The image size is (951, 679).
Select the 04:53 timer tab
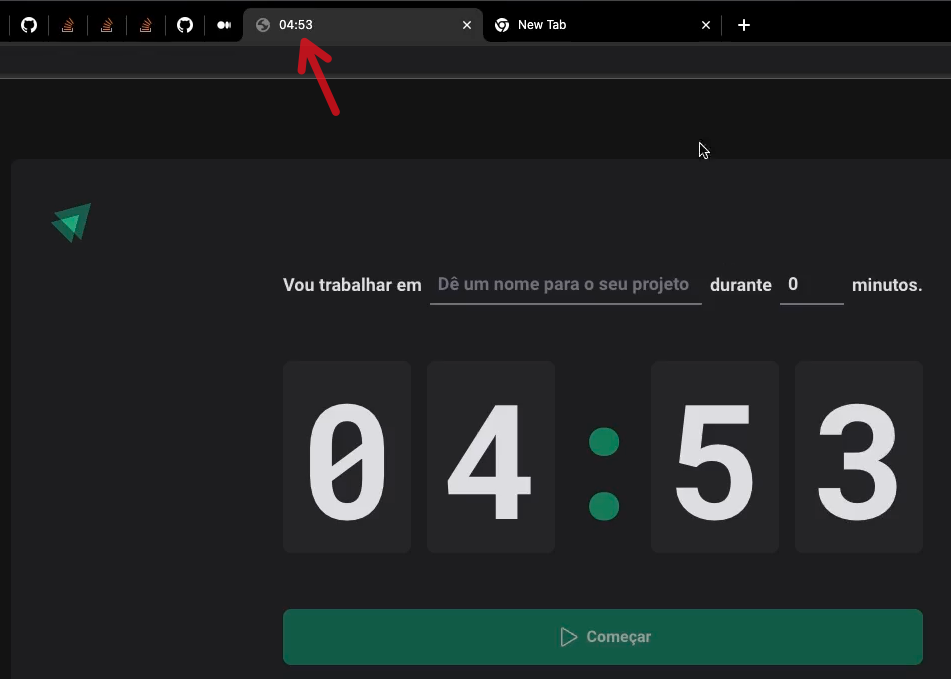pyautogui.click(x=363, y=25)
